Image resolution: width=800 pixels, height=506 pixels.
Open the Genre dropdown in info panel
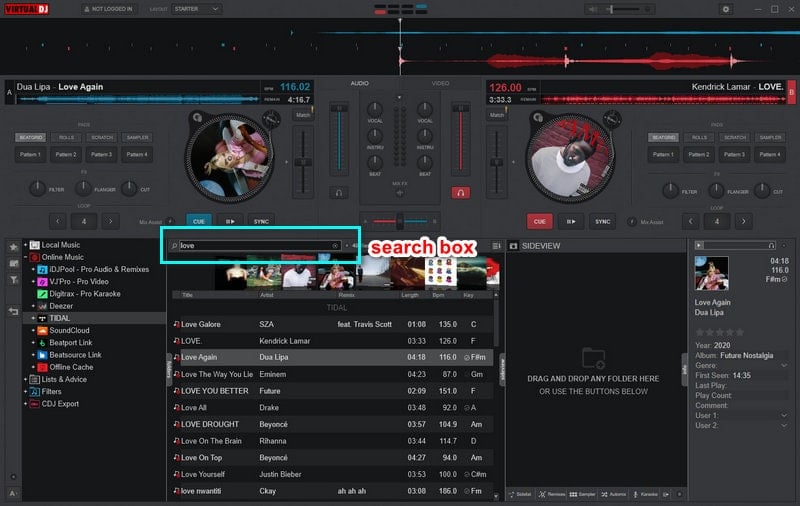coord(784,366)
